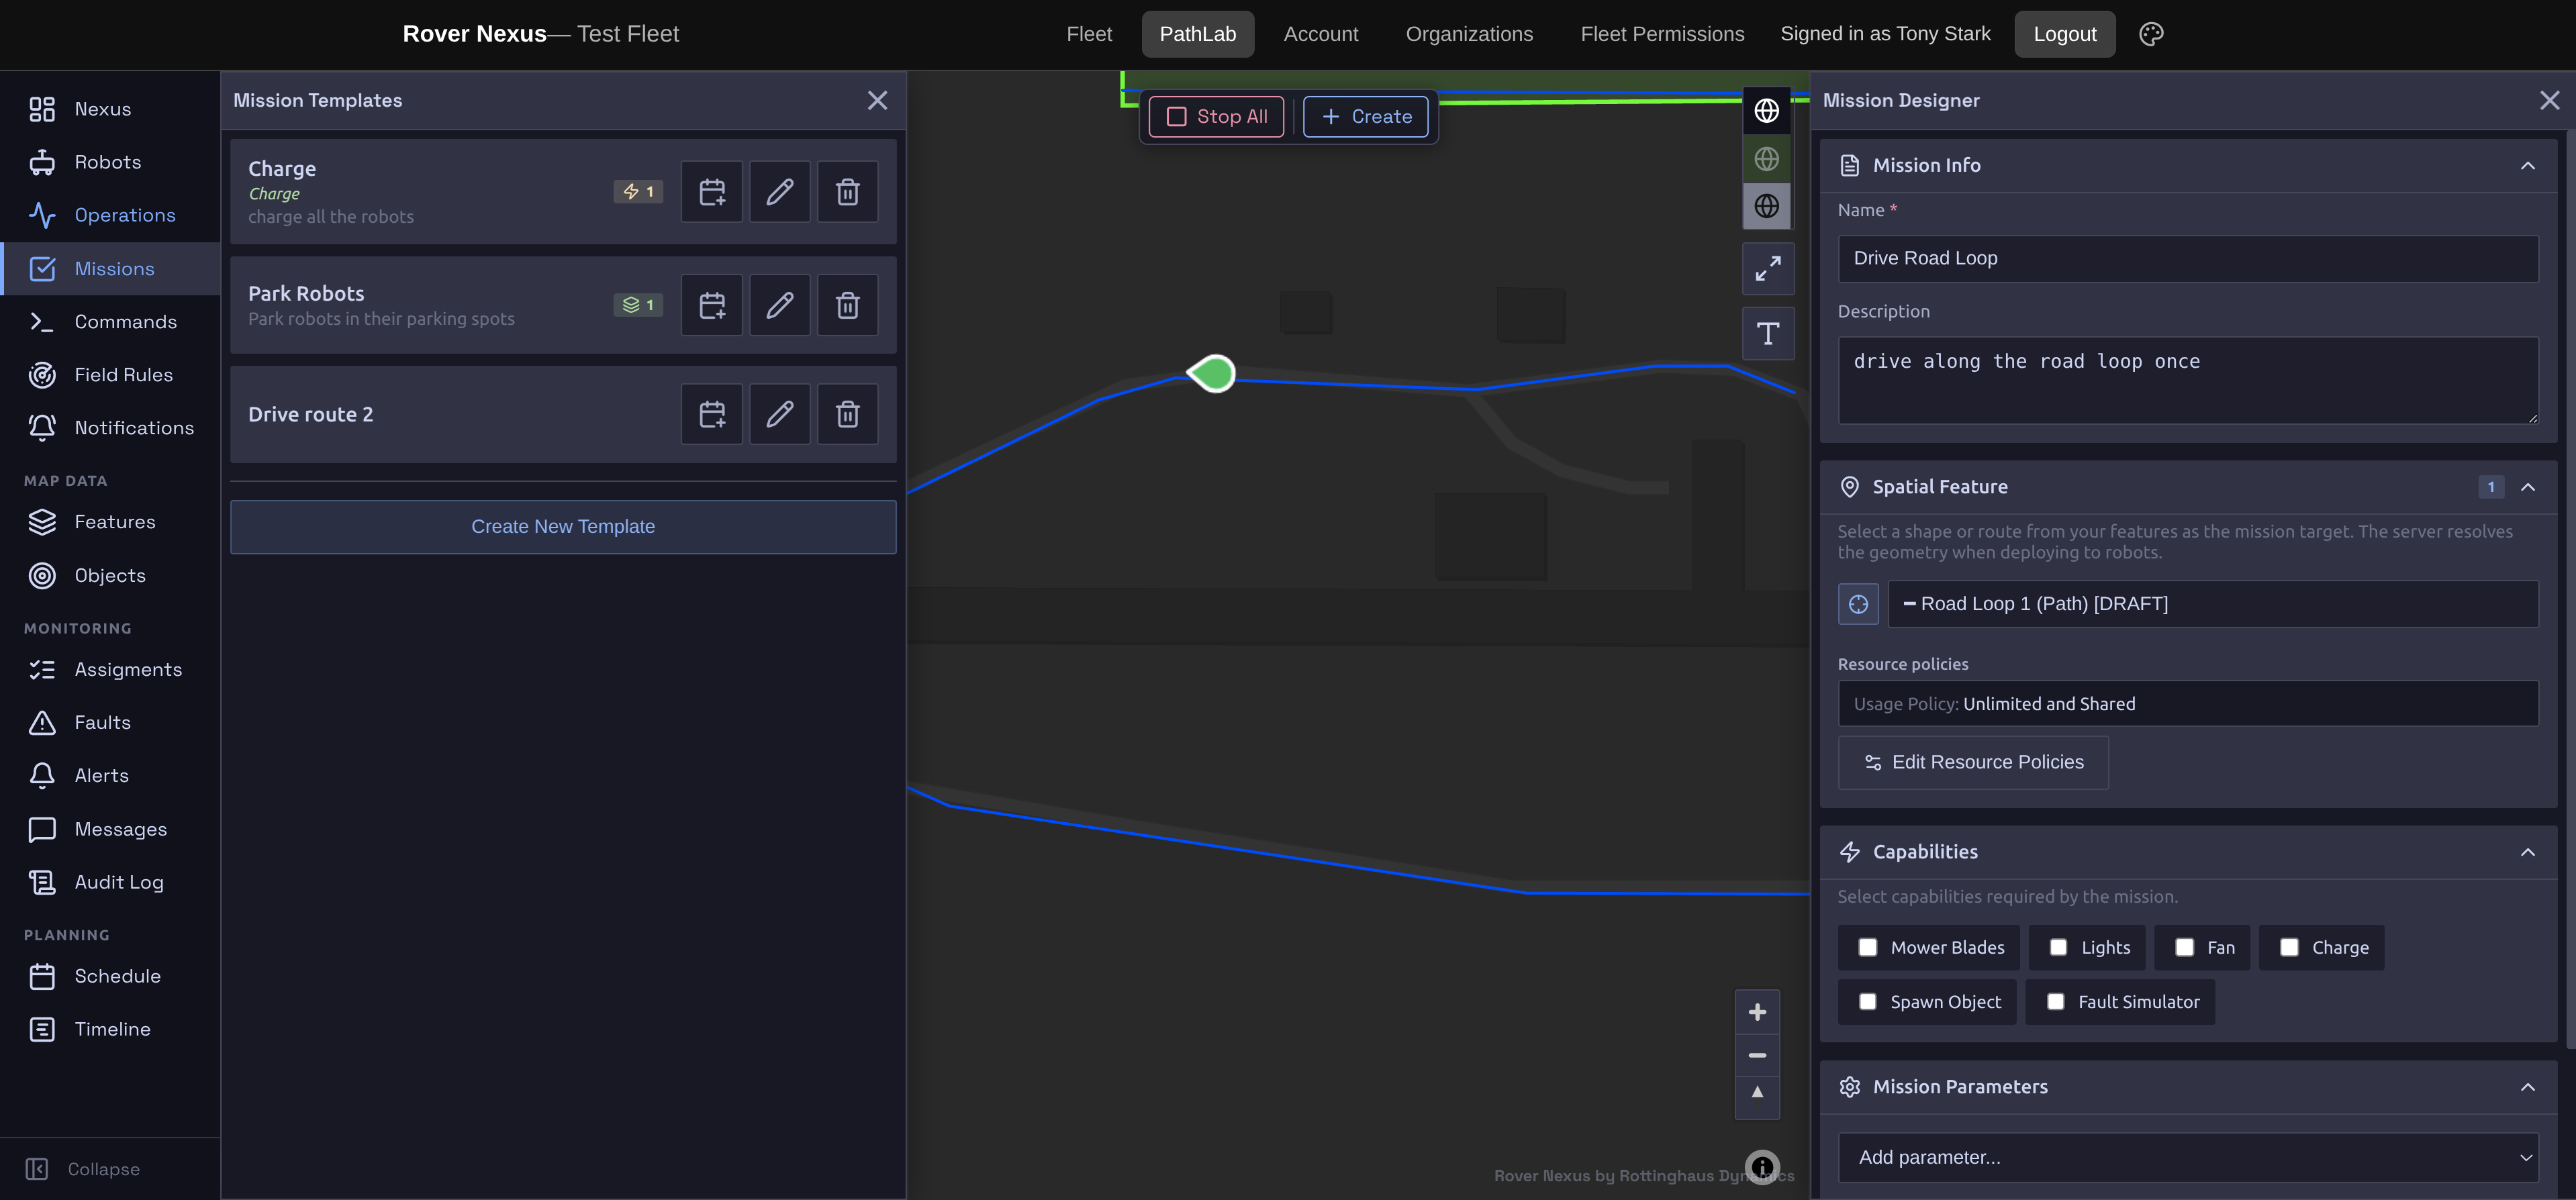
Task: Zoom out on the map
Action: (1757, 1055)
